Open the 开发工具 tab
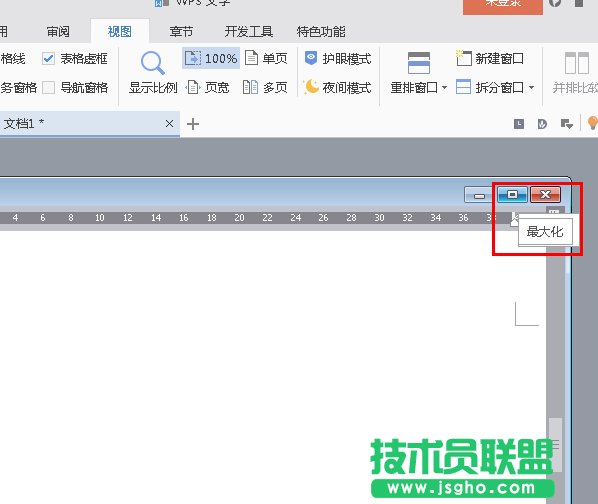 (249, 31)
